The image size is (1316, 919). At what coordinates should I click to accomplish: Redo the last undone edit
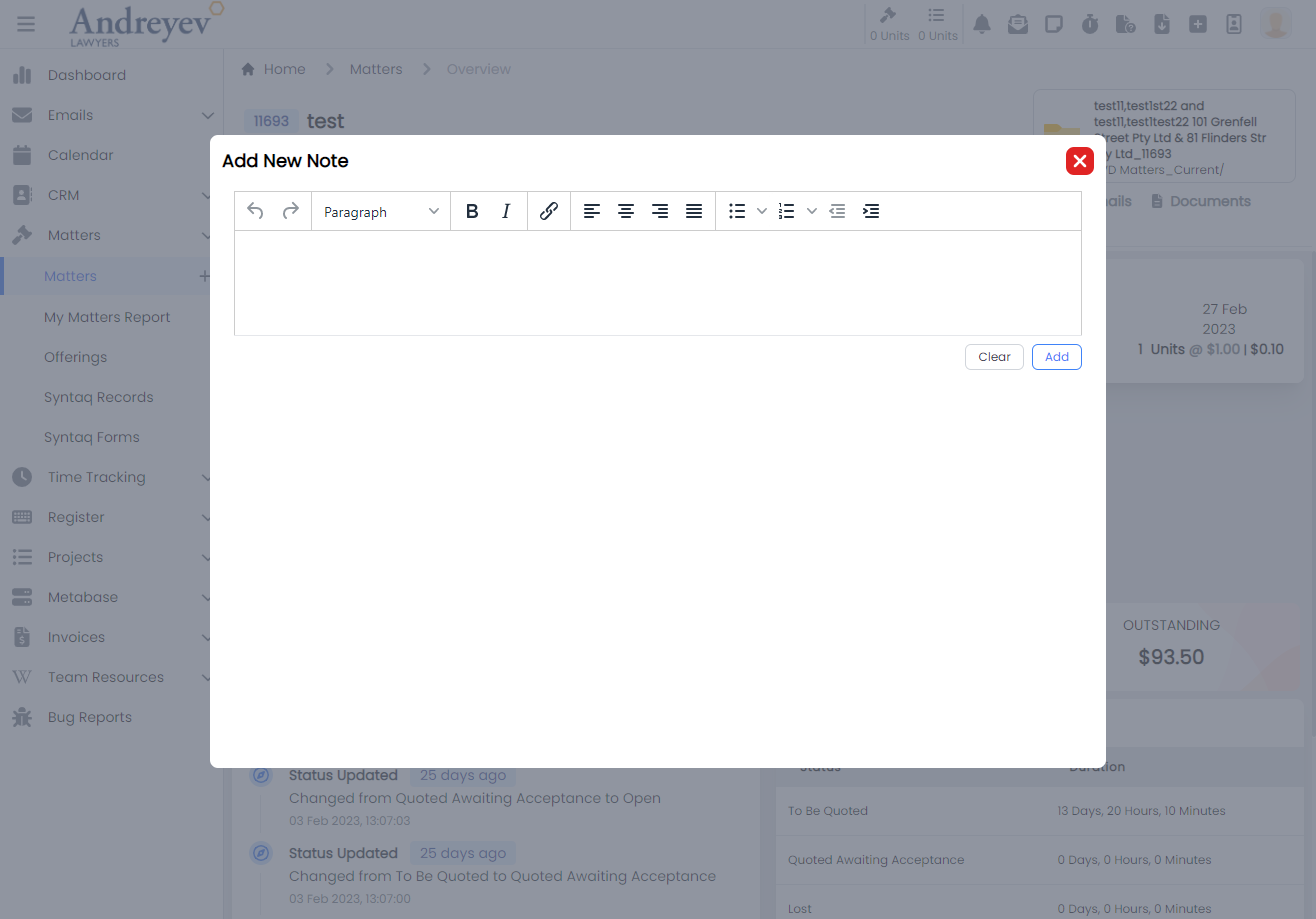[291, 211]
